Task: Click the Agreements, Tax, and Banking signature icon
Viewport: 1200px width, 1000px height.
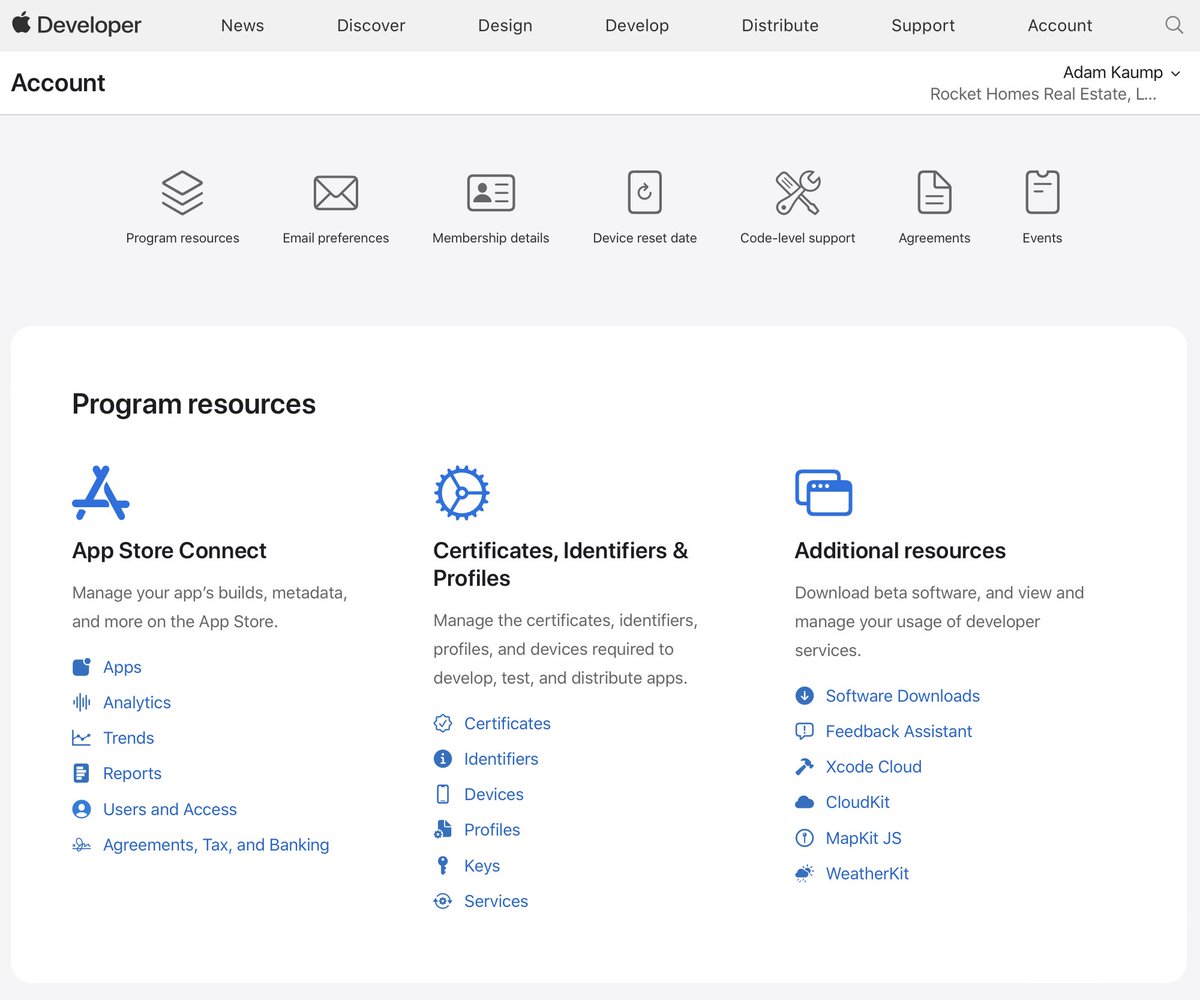Action: (x=82, y=845)
